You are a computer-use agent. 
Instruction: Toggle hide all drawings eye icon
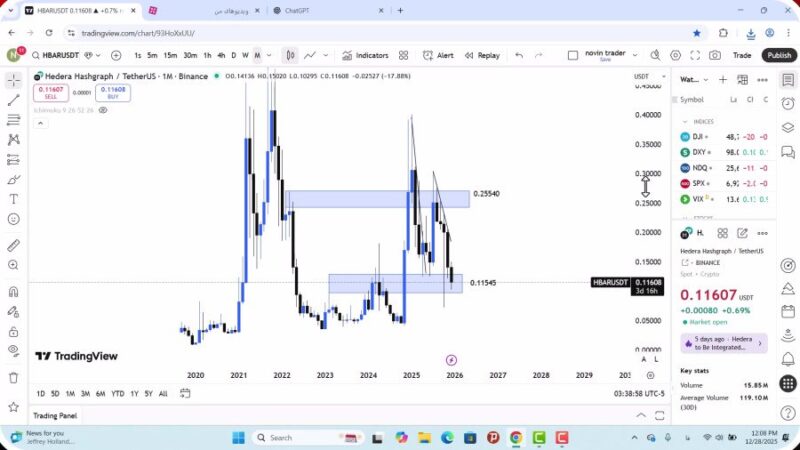(13, 349)
